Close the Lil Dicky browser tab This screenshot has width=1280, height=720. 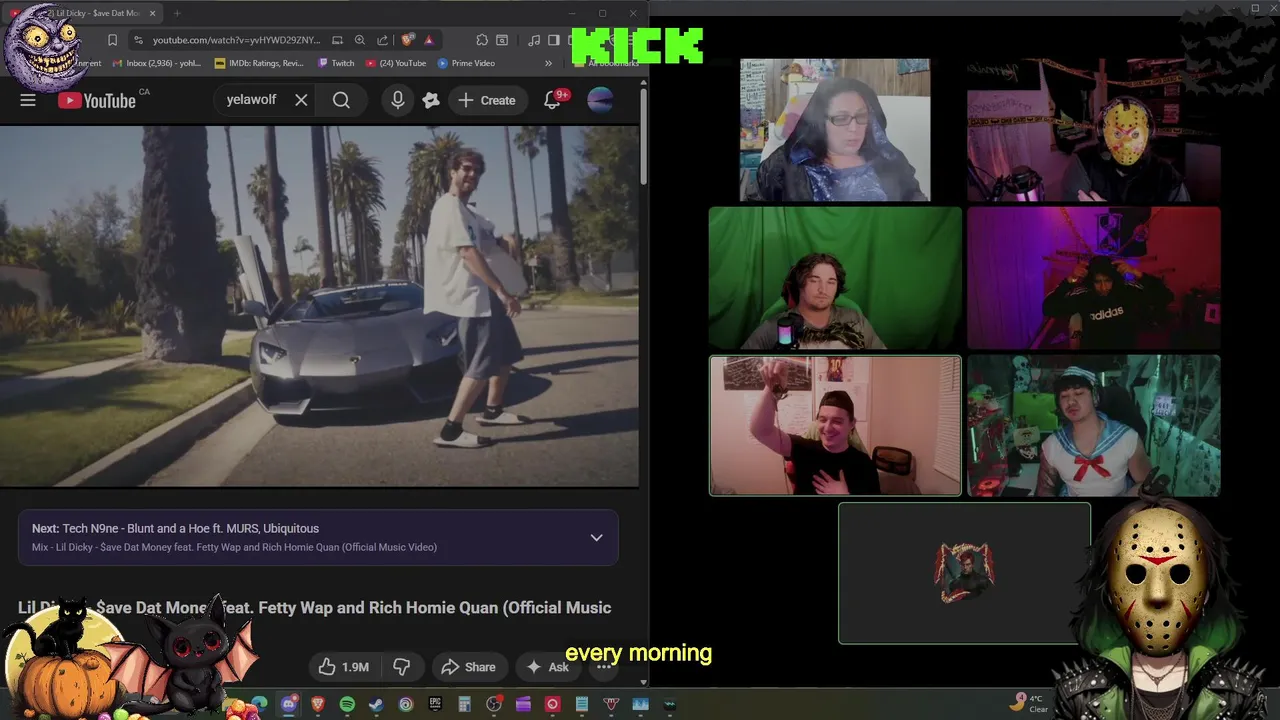tap(152, 13)
